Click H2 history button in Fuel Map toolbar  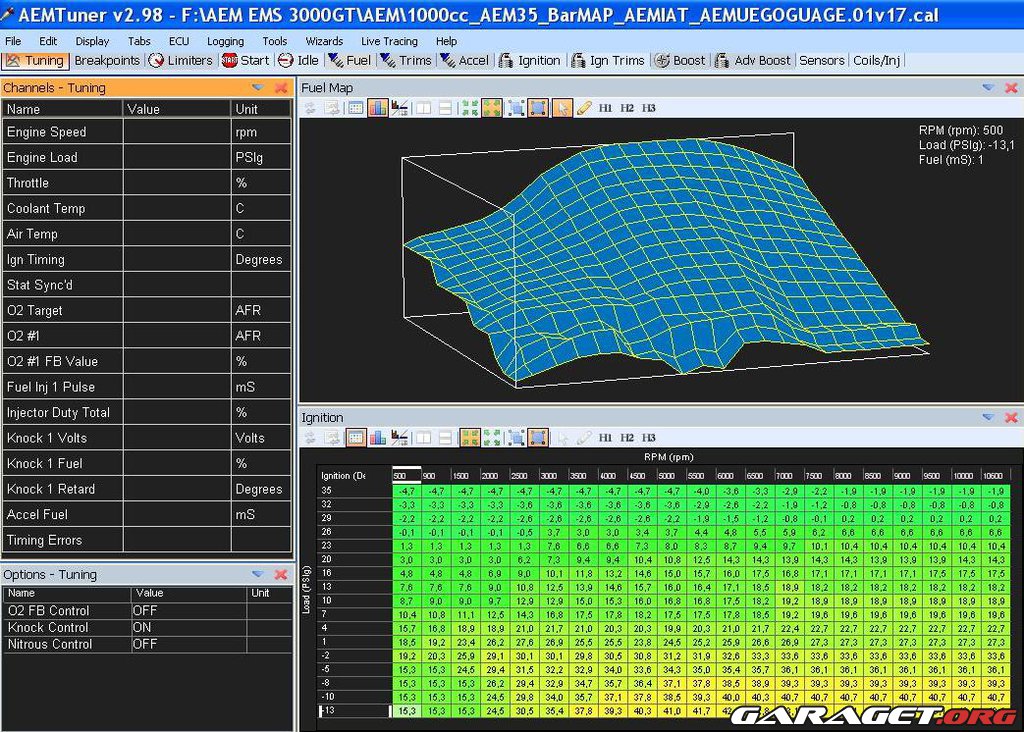[x=627, y=108]
